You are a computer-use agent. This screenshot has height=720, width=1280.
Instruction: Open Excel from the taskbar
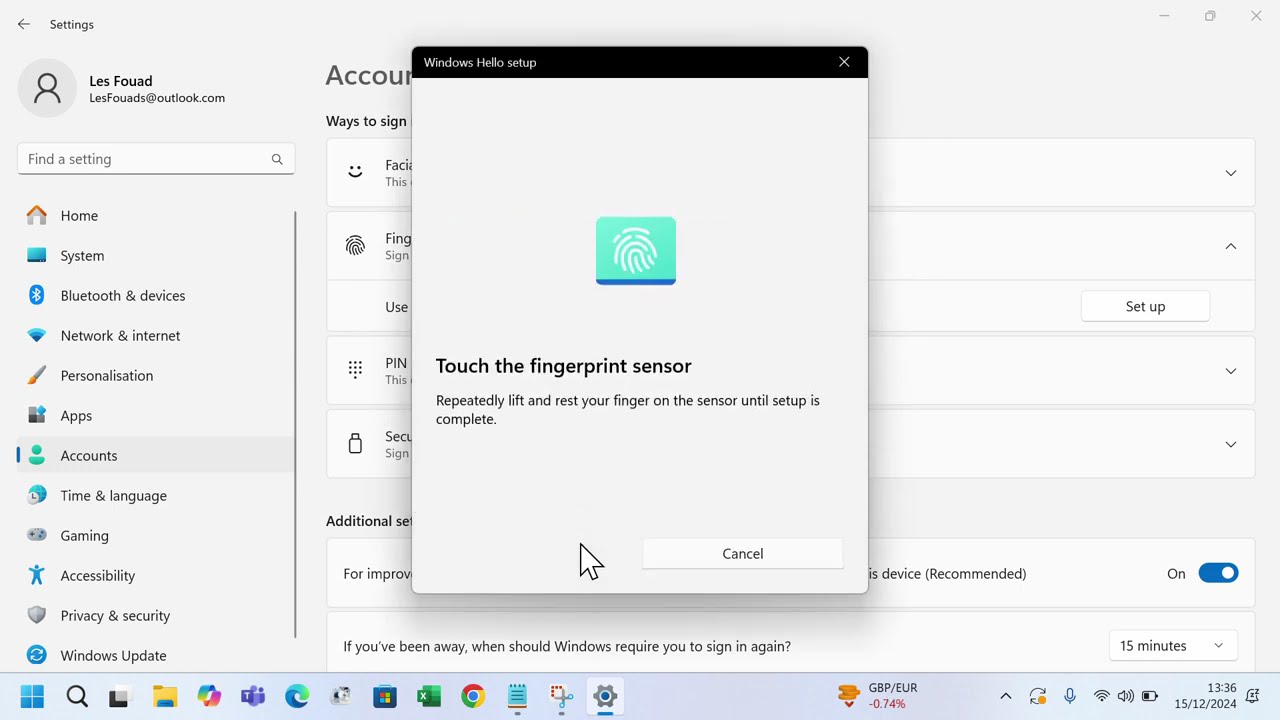point(429,696)
